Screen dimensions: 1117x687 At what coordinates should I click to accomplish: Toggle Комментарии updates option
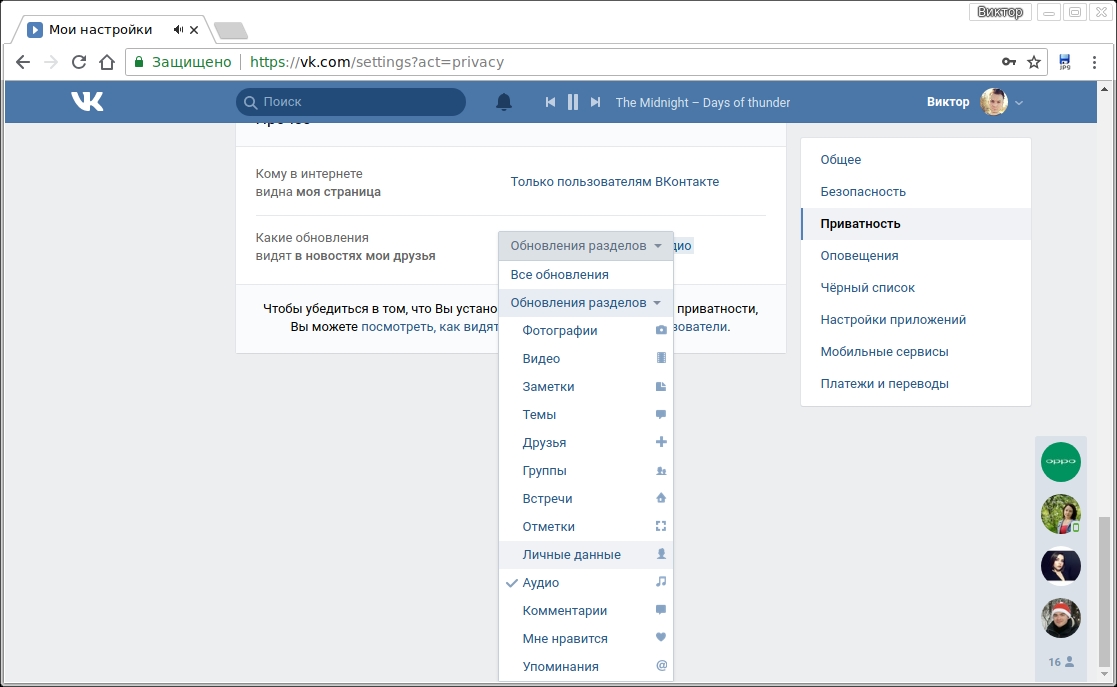[586, 611]
